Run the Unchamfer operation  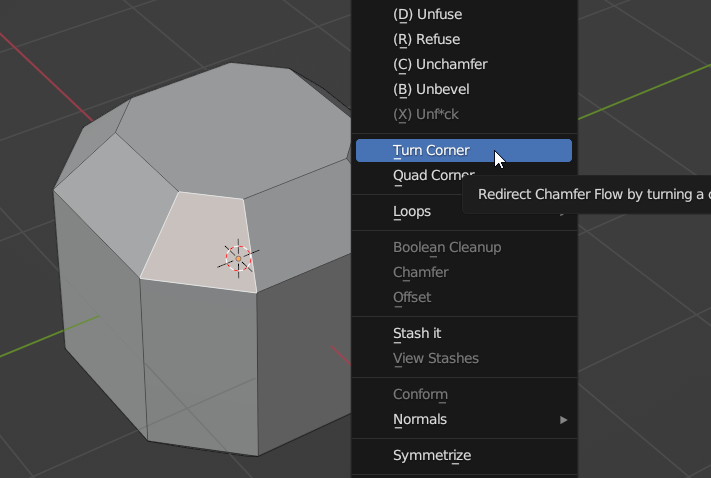click(439, 64)
